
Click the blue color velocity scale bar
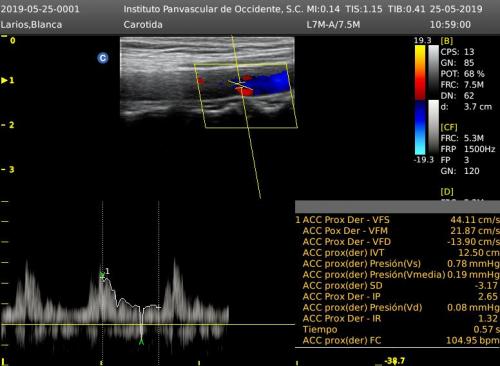tap(420, 127)
